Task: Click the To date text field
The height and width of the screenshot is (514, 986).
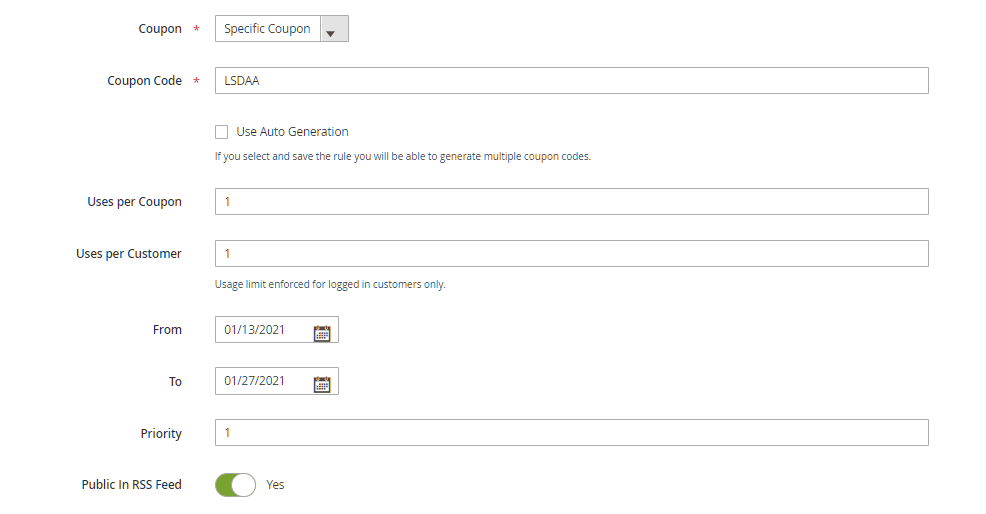Action: 263,381
